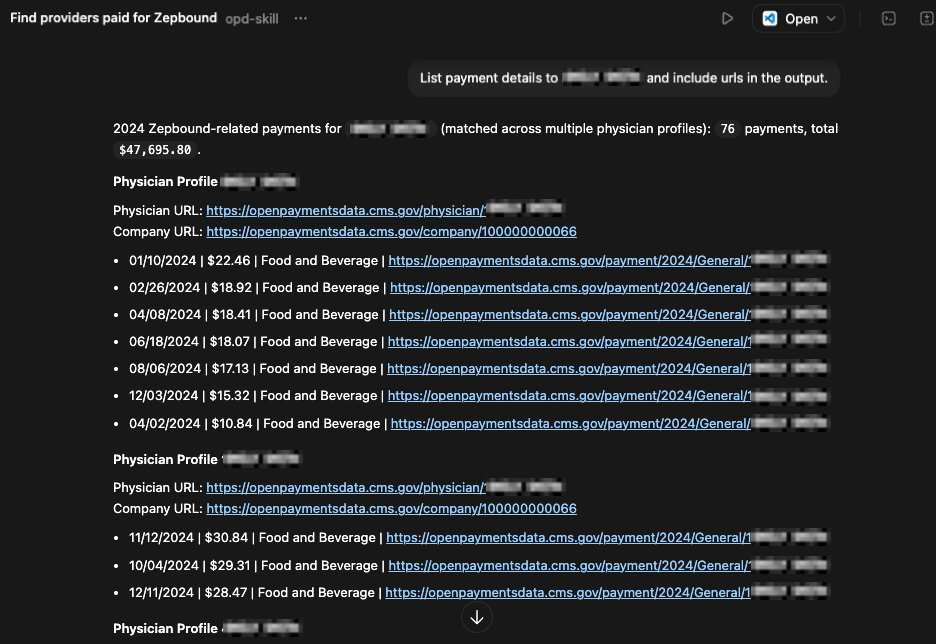
Task: Click the Open button
Action: [x=798, y=17]
